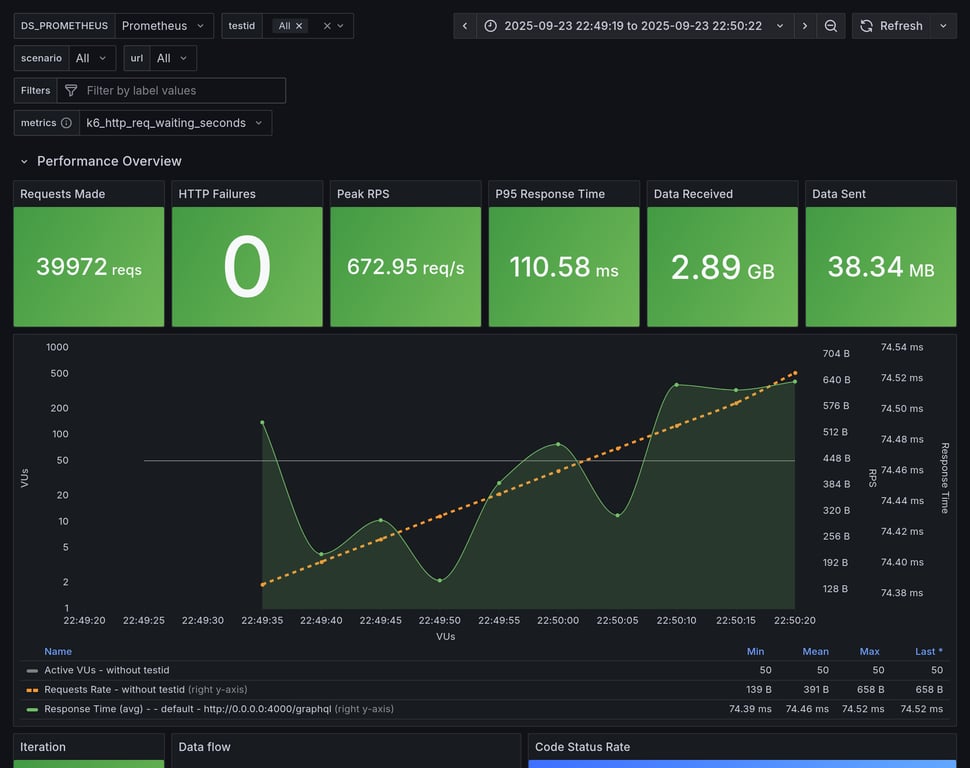The height and width of the screenshot is (768, 970).
Task: Sort legend by Max column
Action: 869,651
